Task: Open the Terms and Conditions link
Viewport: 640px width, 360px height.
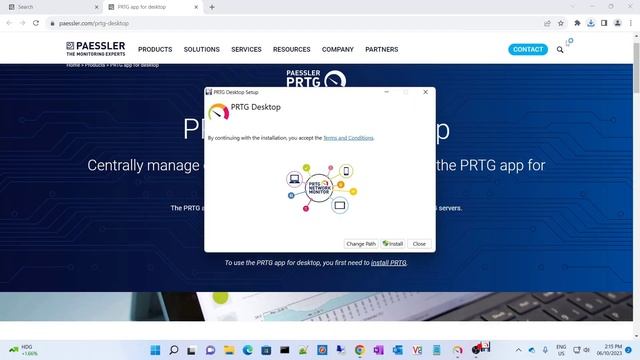Action: click(x=348, y=138)
